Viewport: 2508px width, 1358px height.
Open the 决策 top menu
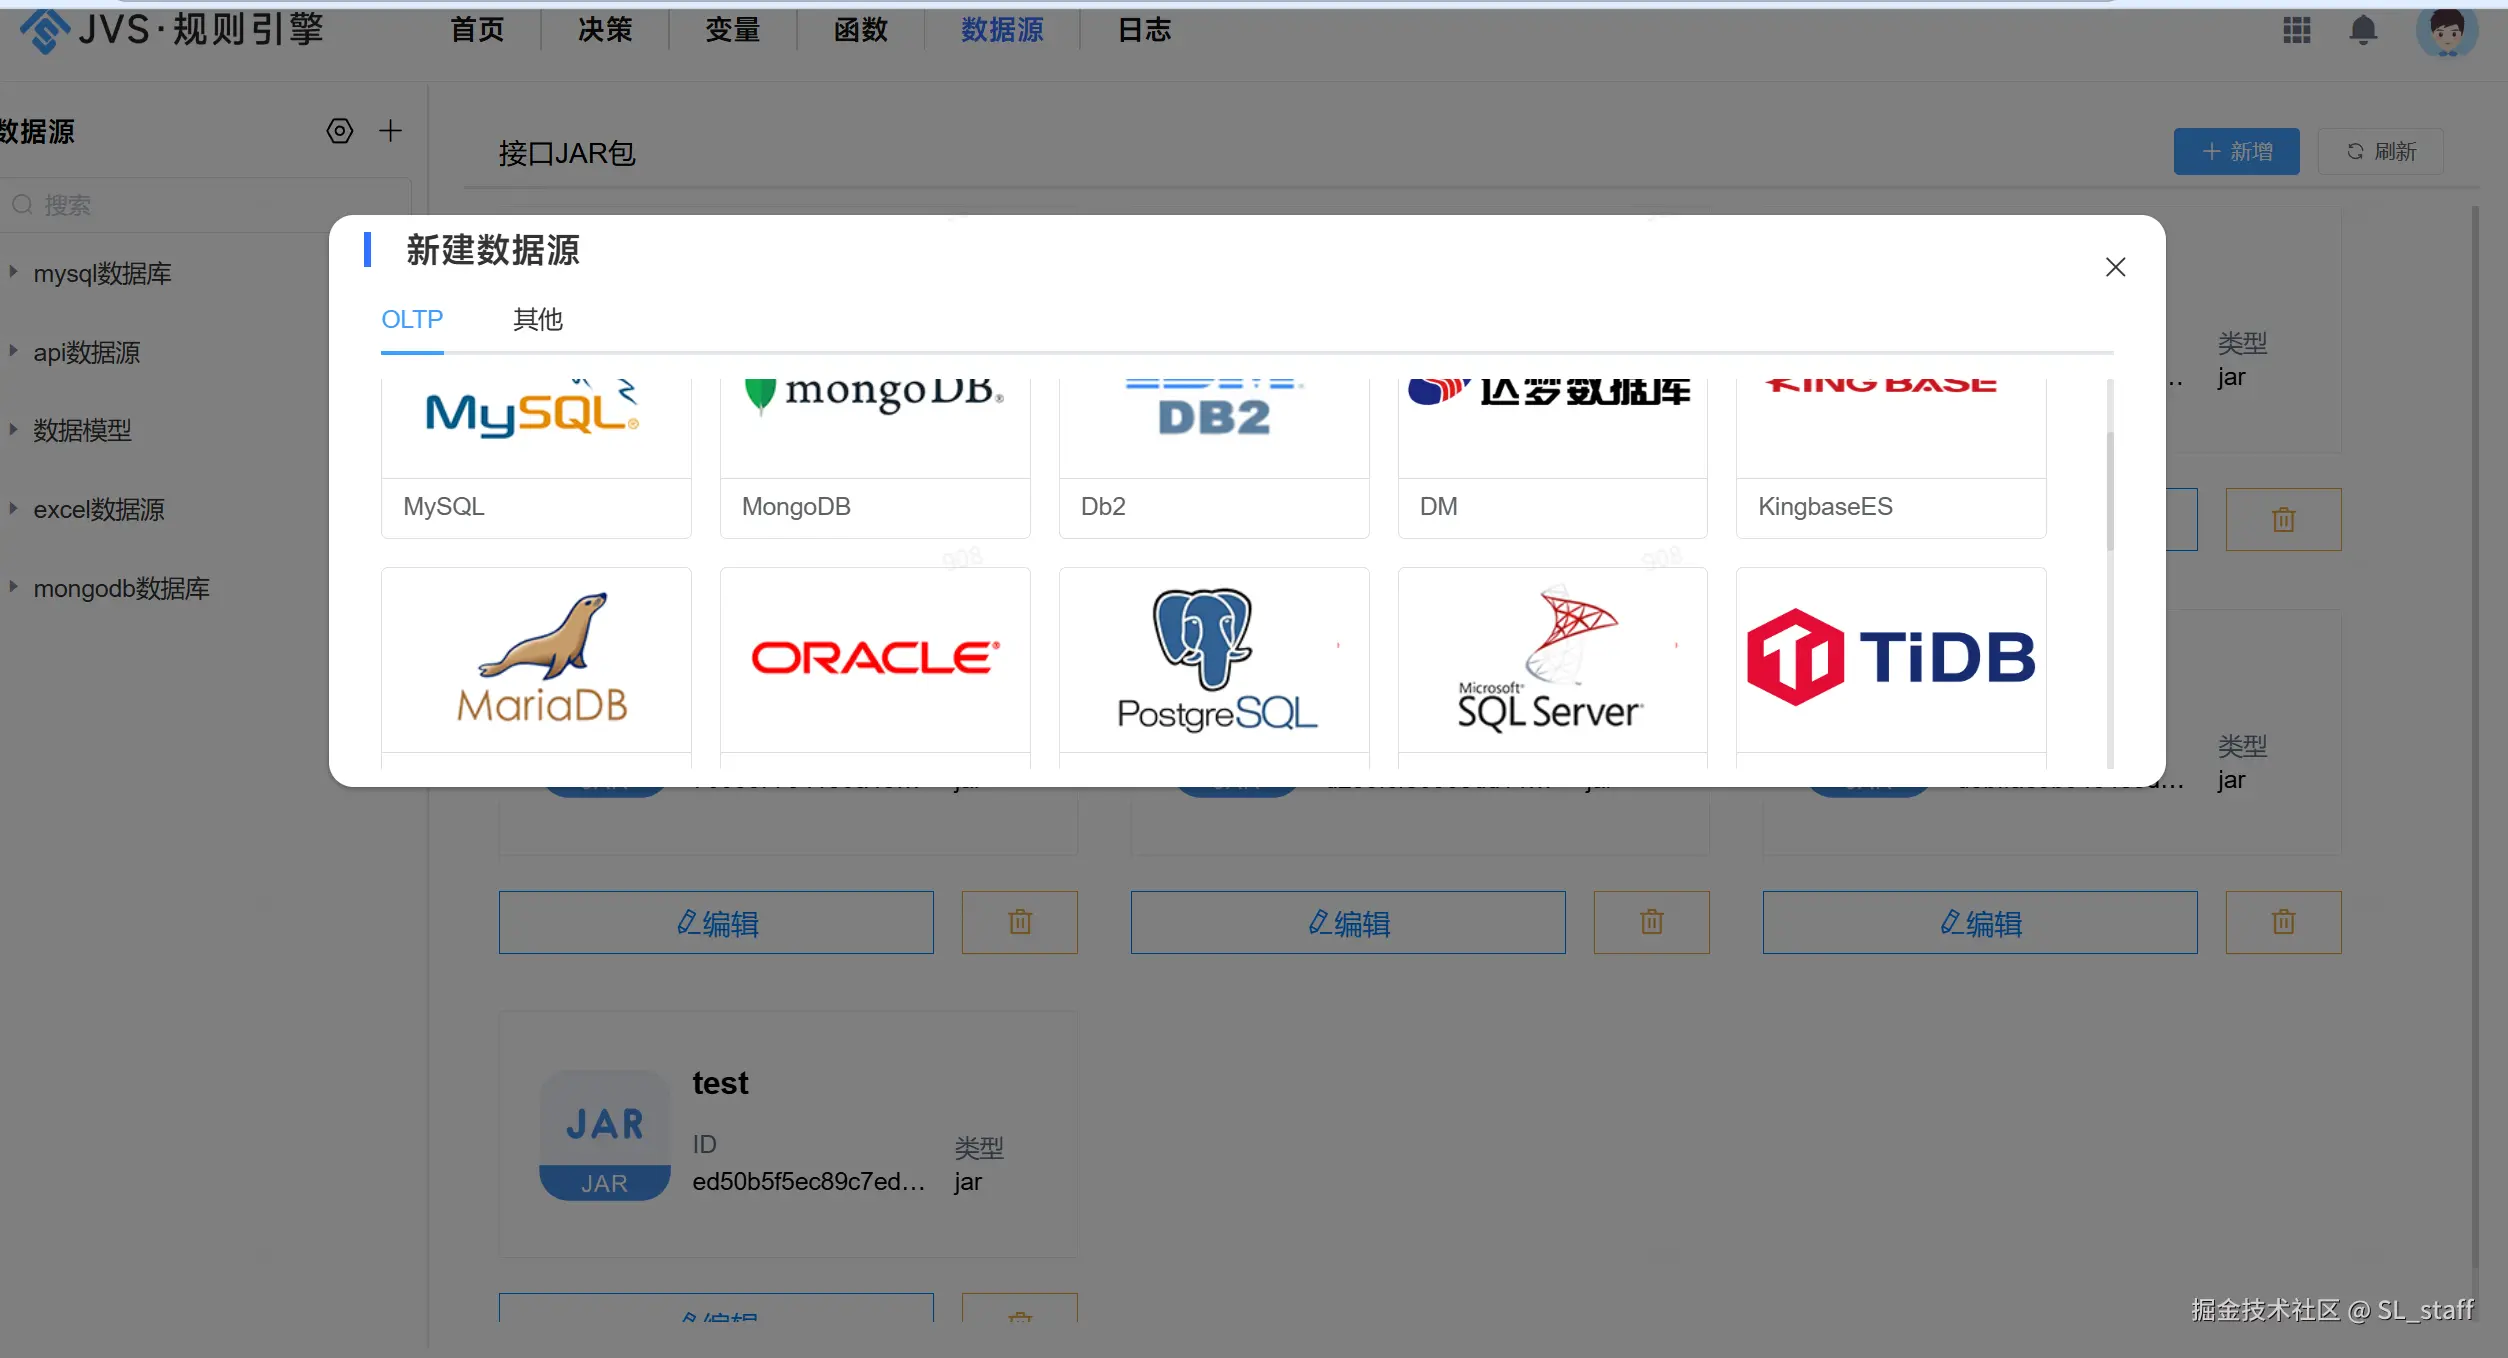[604, 30]
